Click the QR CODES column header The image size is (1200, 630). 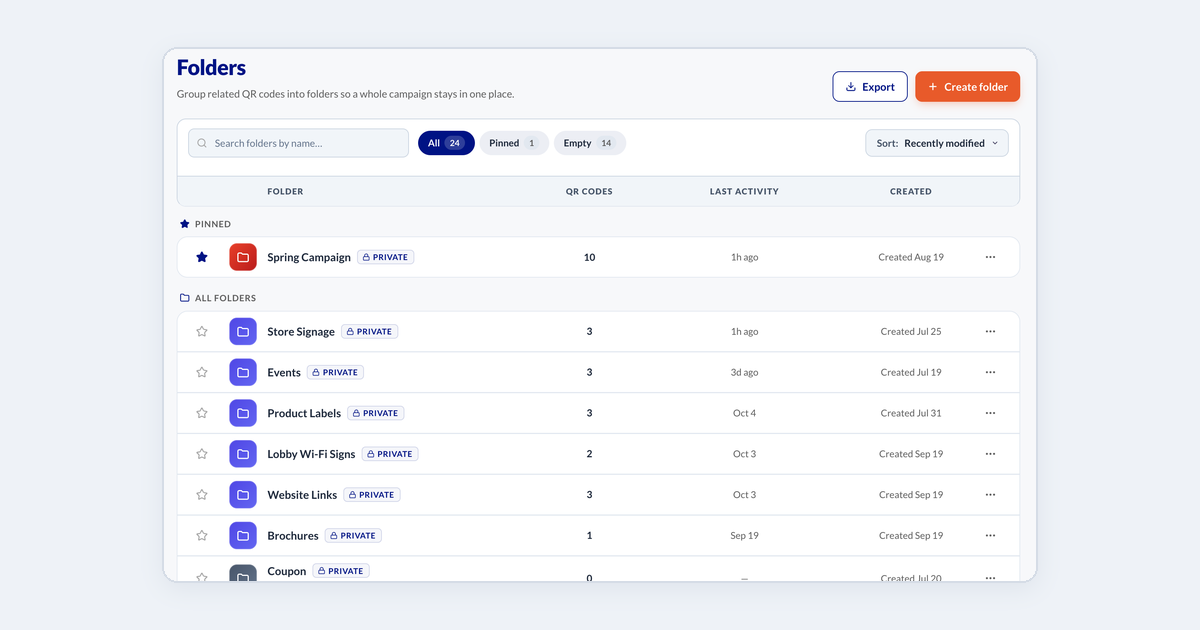click(589, 191)
